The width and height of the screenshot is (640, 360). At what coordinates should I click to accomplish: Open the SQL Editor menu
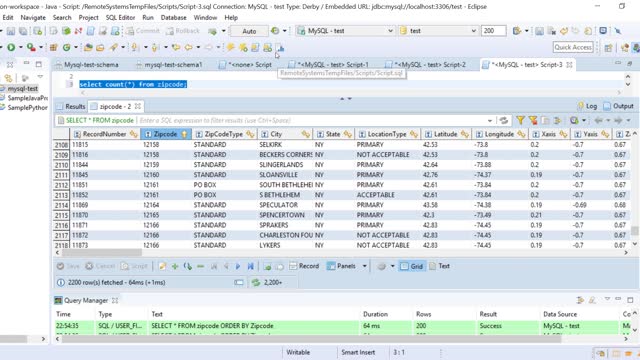tap(120, 18)
